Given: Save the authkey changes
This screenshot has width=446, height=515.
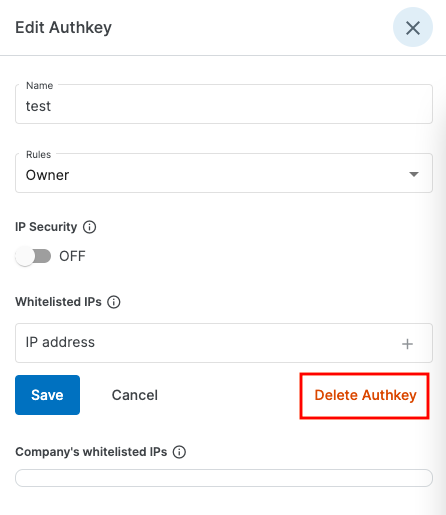Looking at the screenshot, I should click(x=47, y=395).
